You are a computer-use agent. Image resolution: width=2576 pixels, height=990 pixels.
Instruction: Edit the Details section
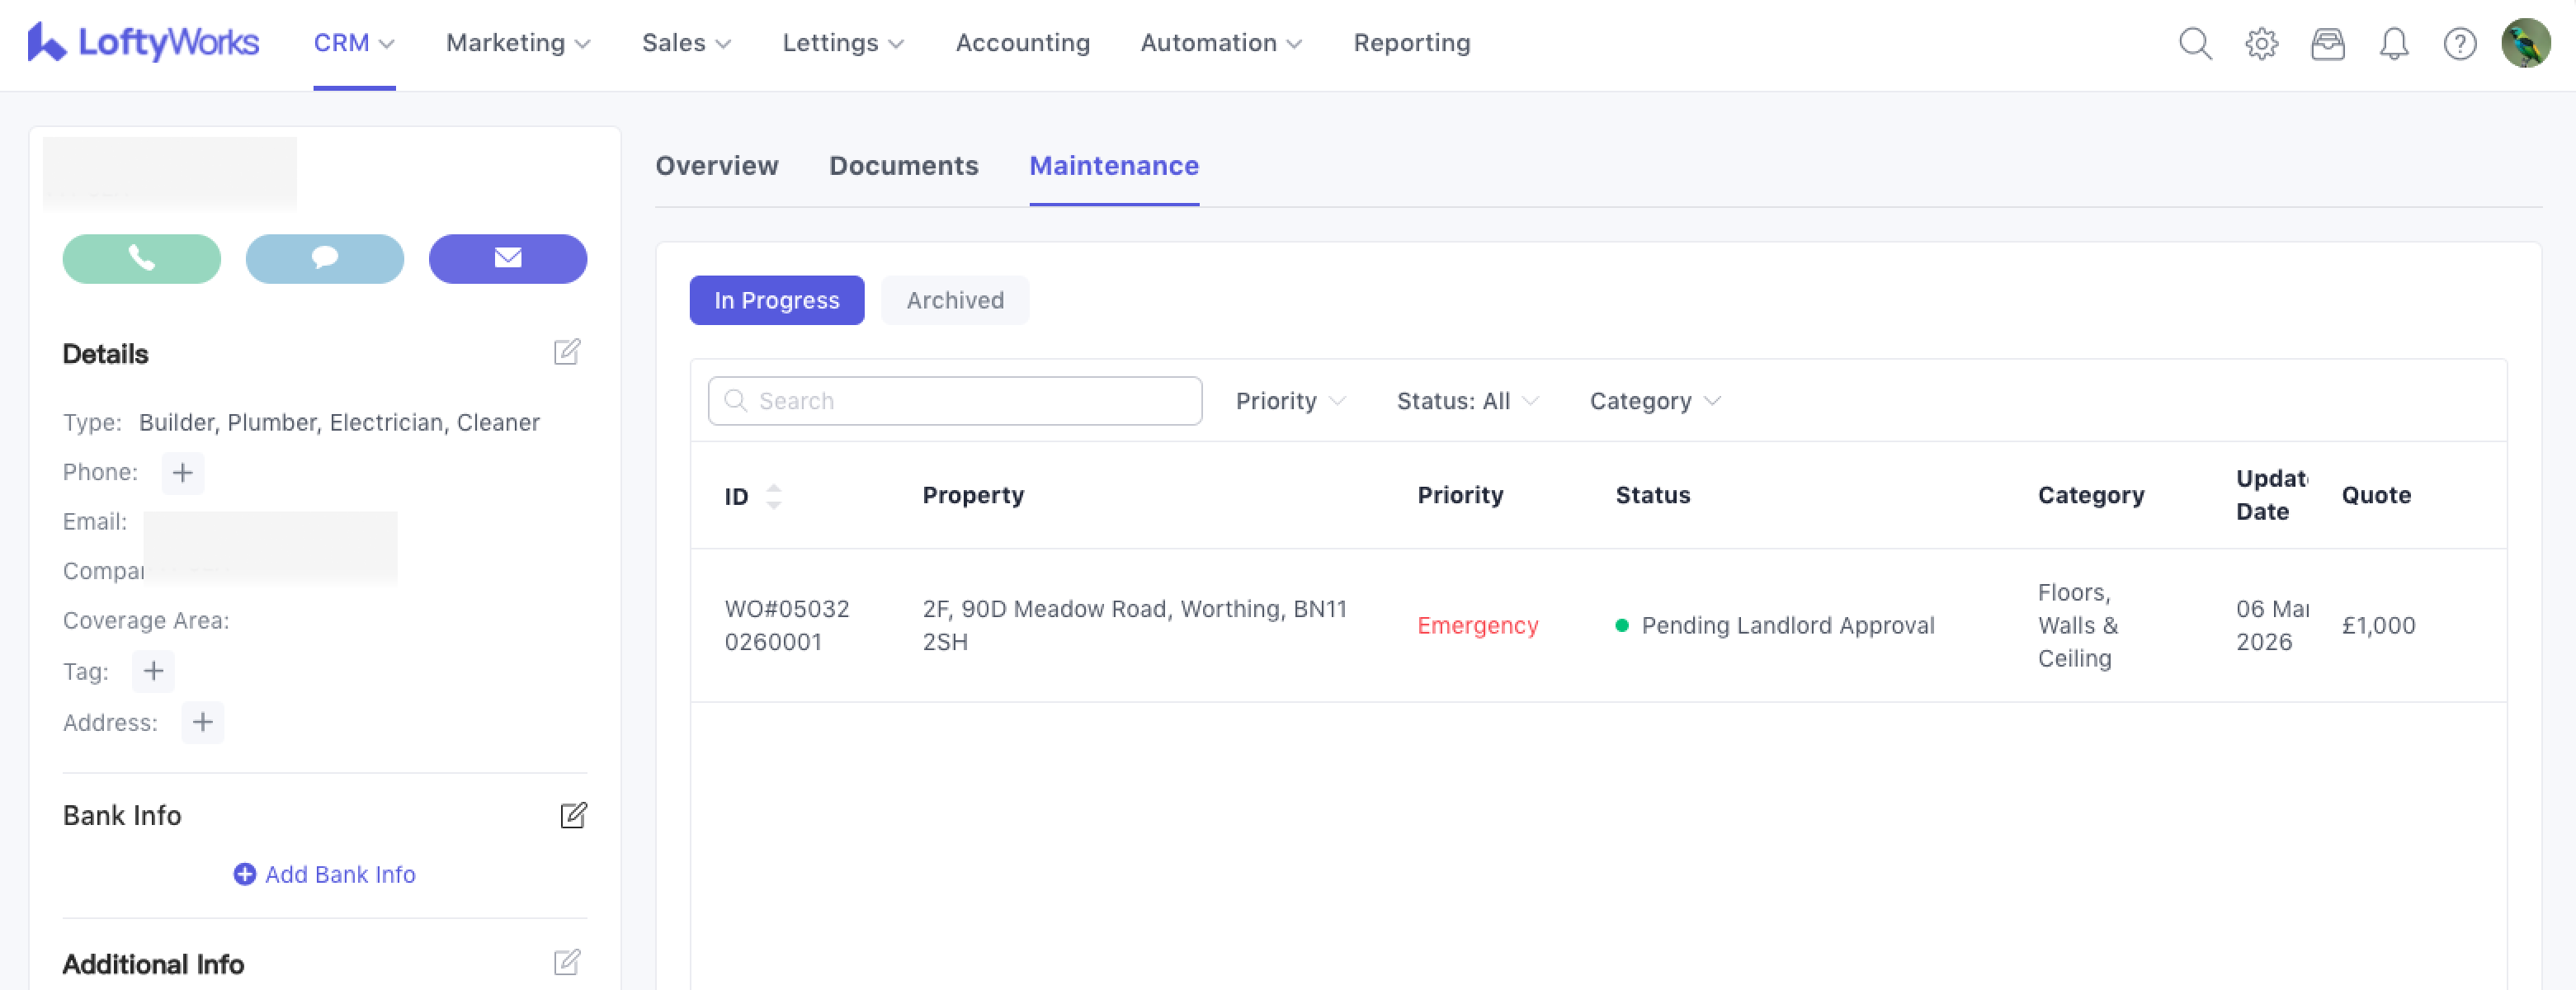[567, 352]
